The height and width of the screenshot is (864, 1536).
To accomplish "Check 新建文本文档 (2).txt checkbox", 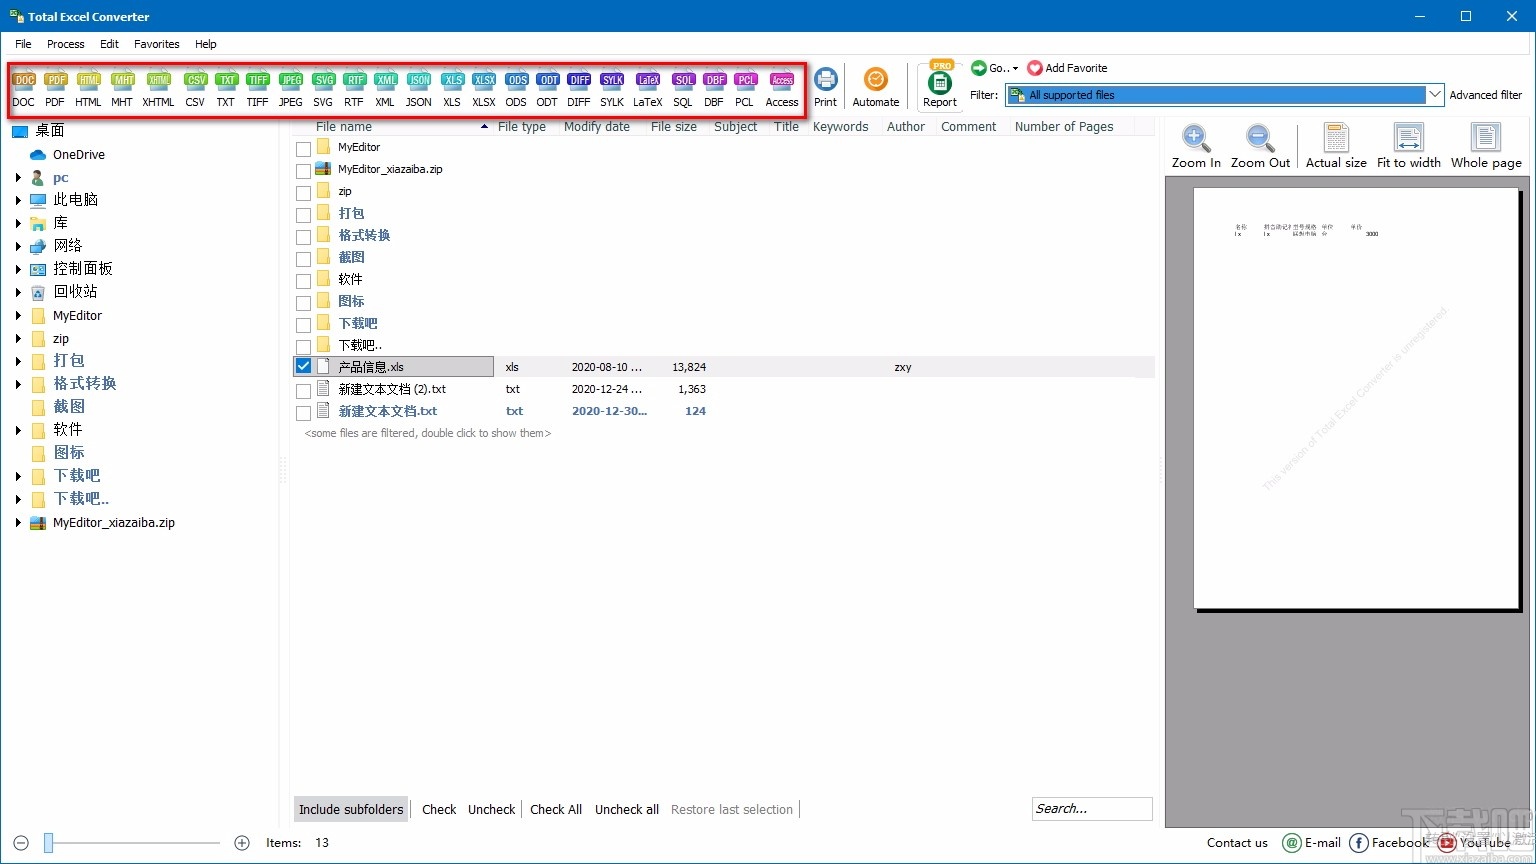I will (303, 391).
